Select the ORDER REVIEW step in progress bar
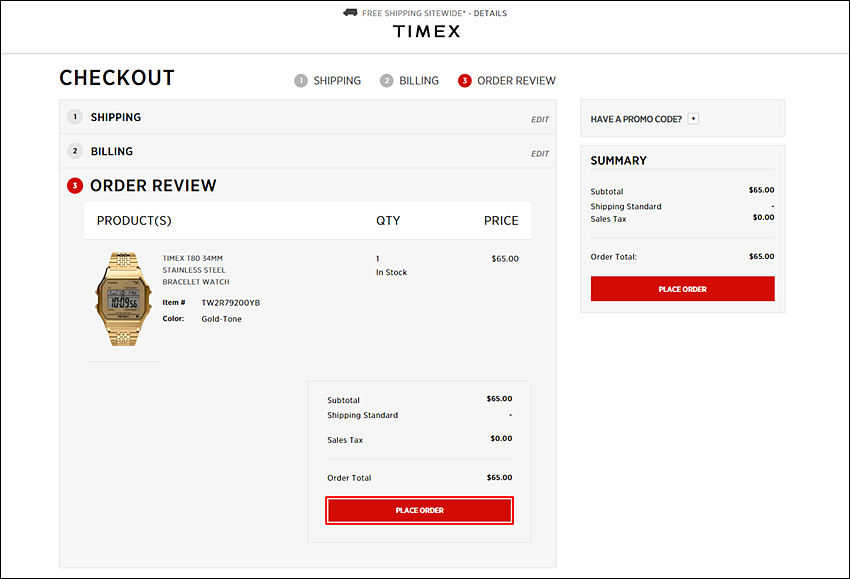The image size is (850, 579). (x=516, y=81)
